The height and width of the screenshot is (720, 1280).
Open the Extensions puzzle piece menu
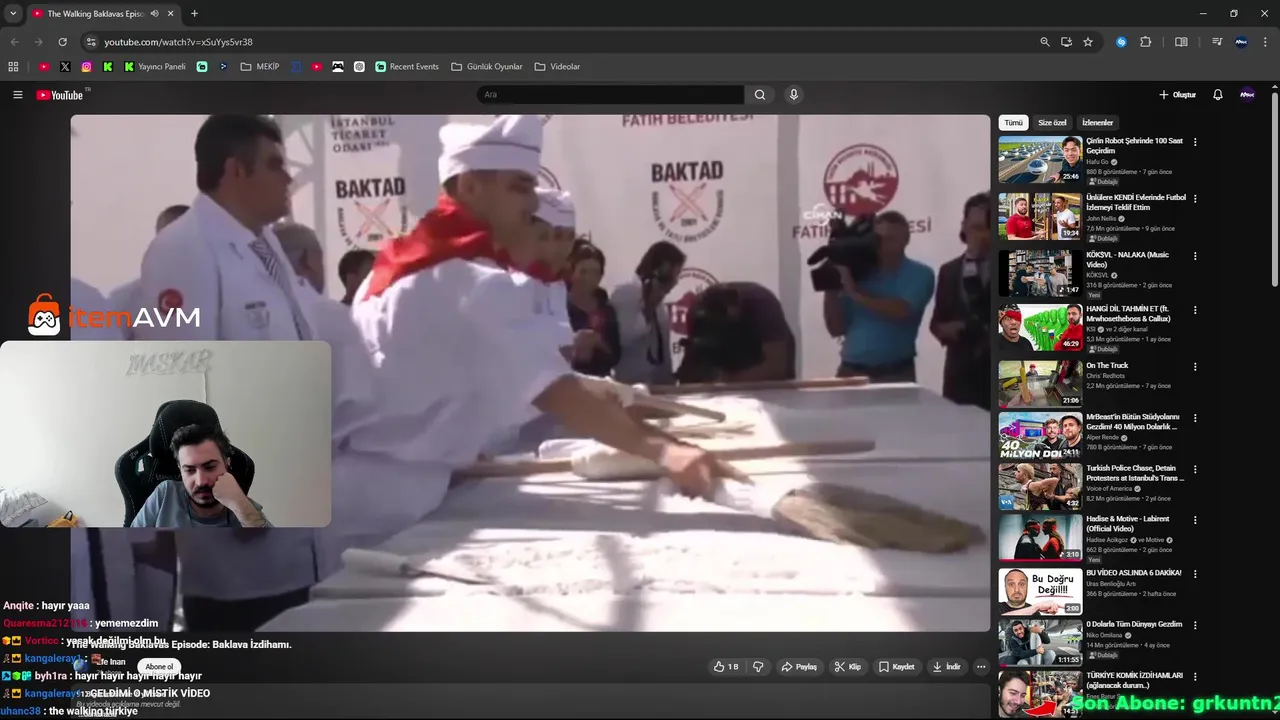(1146, 42)
